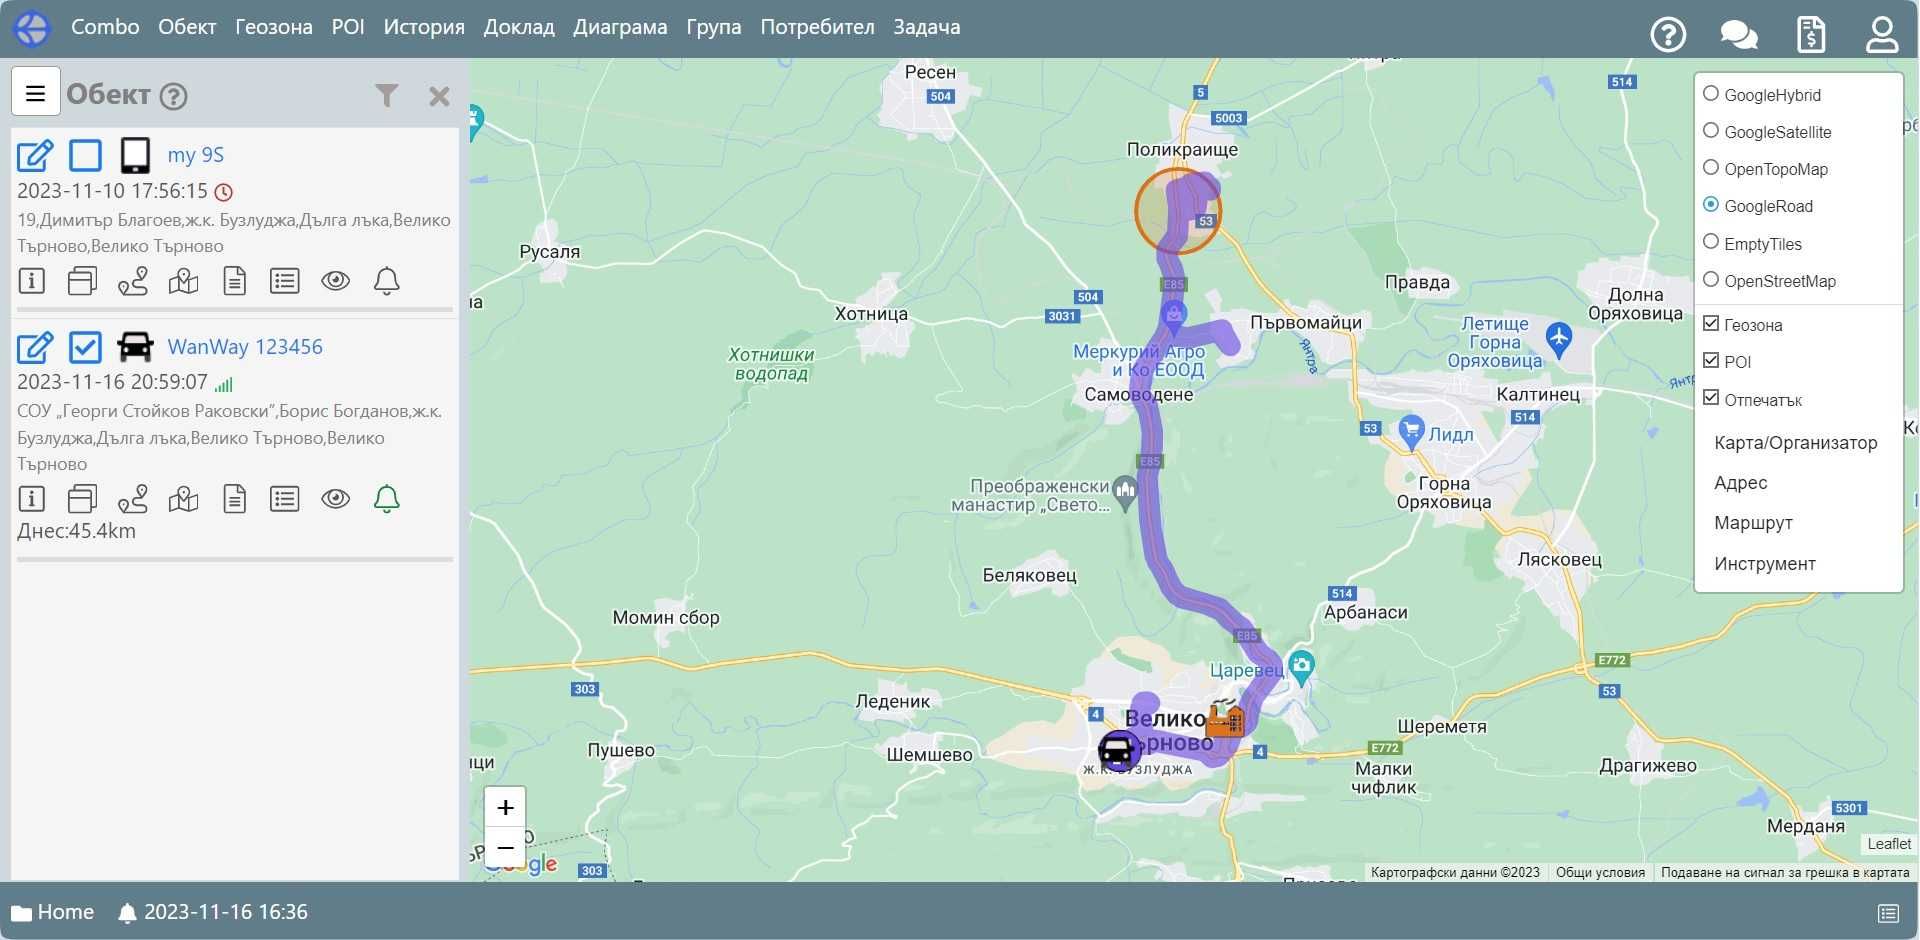Toggle the Геозона overlay checkbox
This screenshot has height=940, width=1920.
[1711, 324]
